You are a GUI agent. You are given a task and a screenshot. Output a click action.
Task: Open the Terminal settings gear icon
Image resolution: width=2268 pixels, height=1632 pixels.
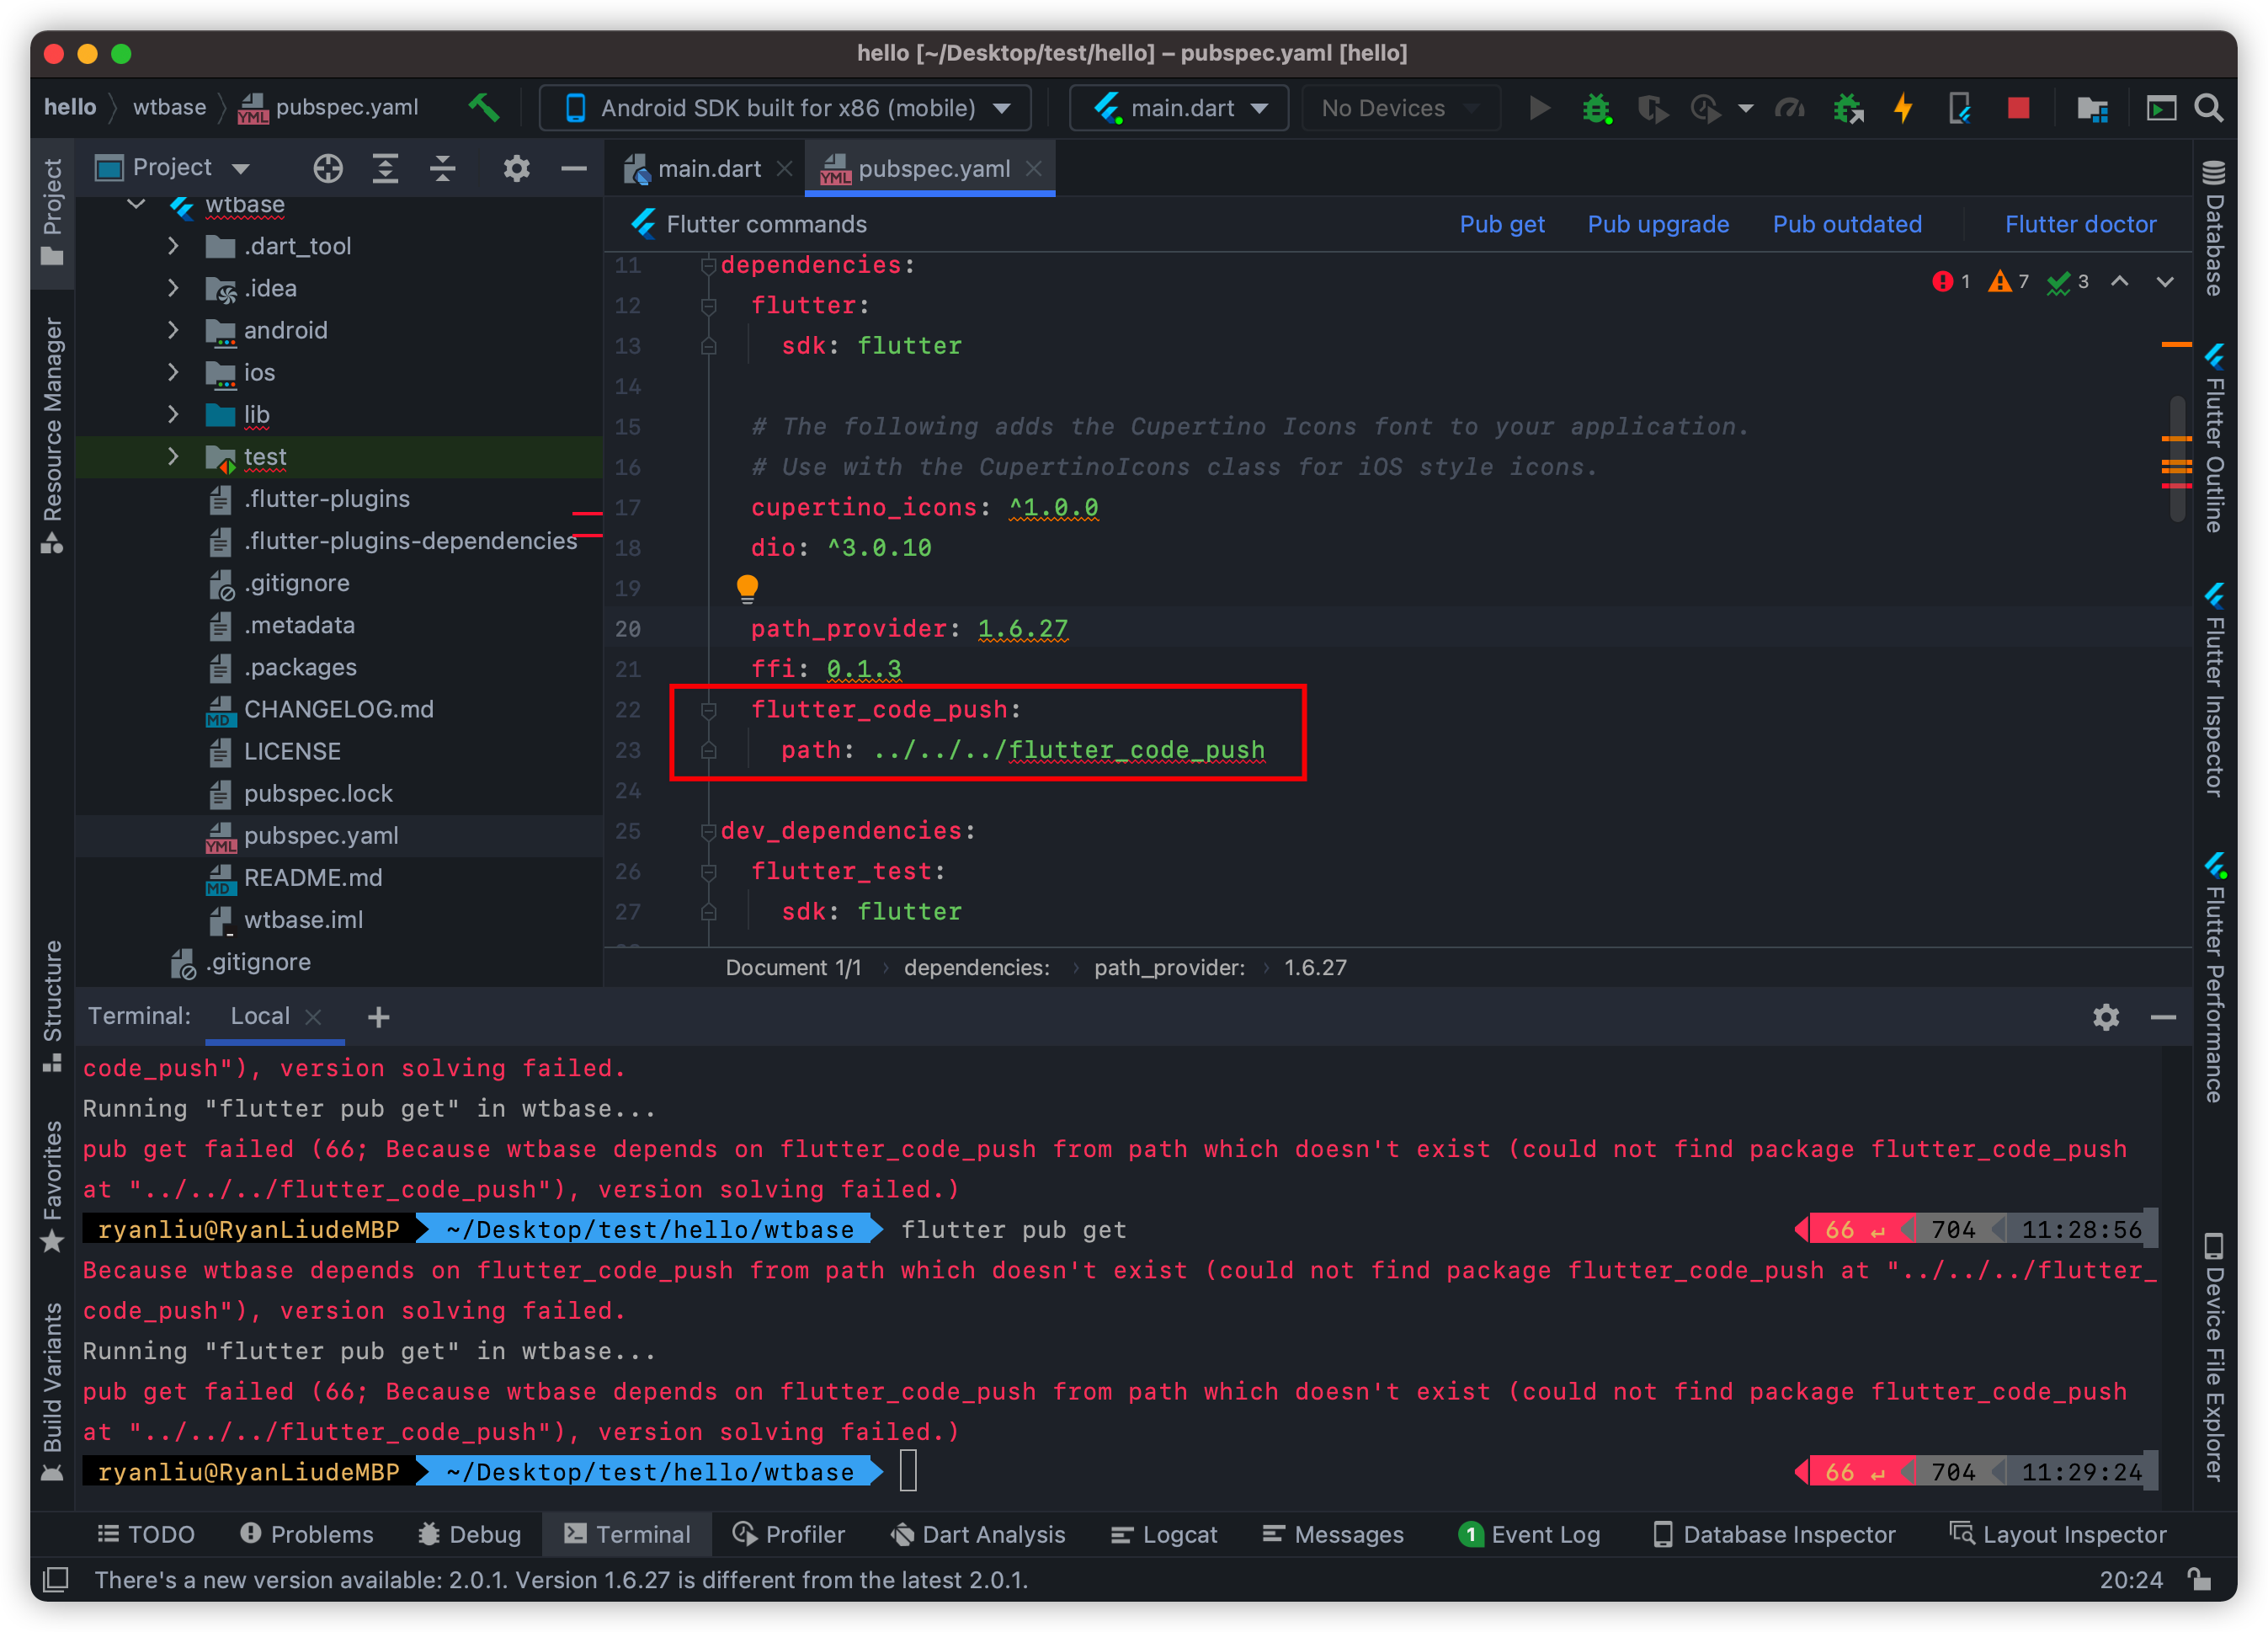tap(2106, 1017)
